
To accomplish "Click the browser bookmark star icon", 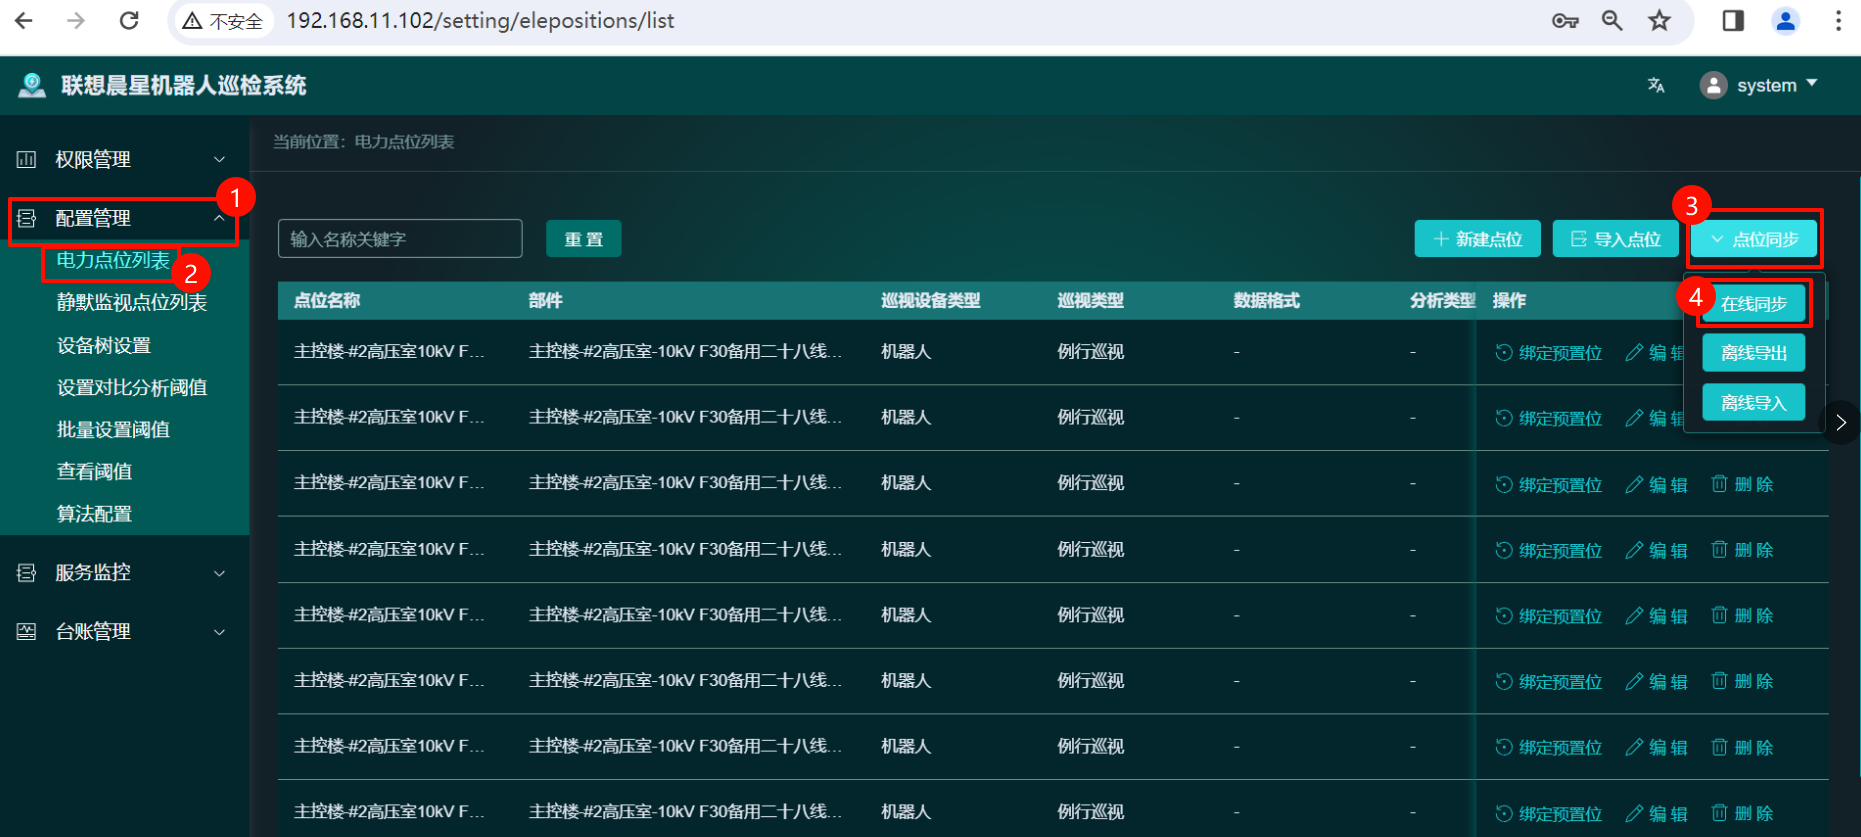I will tap(1660, 21).
